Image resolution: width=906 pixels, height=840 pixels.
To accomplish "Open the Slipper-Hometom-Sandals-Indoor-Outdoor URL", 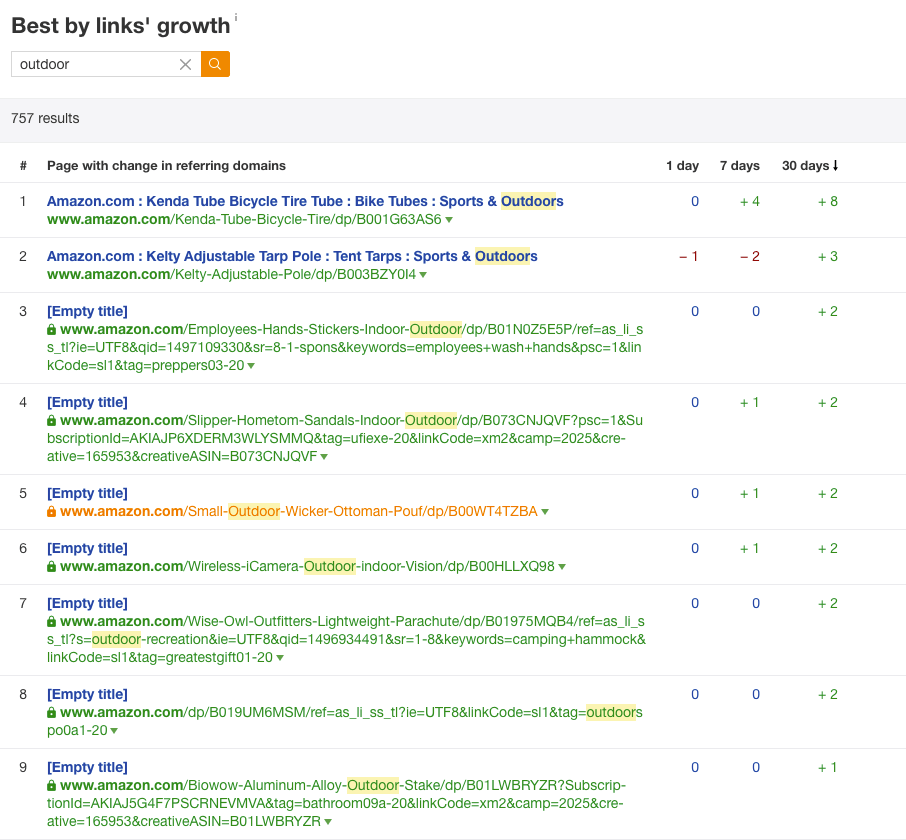I will point(345,438).
